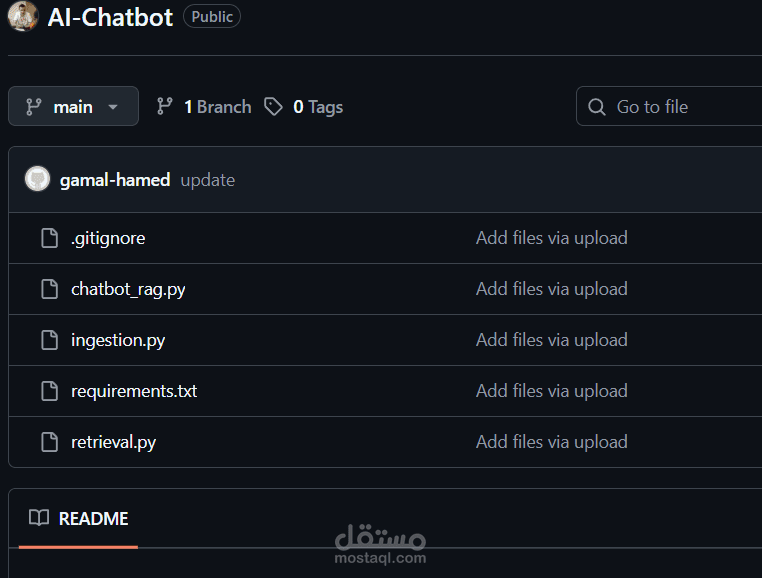Open the chatbot_rag.py file
Viewport: 762px width, 578px height.
128,289
